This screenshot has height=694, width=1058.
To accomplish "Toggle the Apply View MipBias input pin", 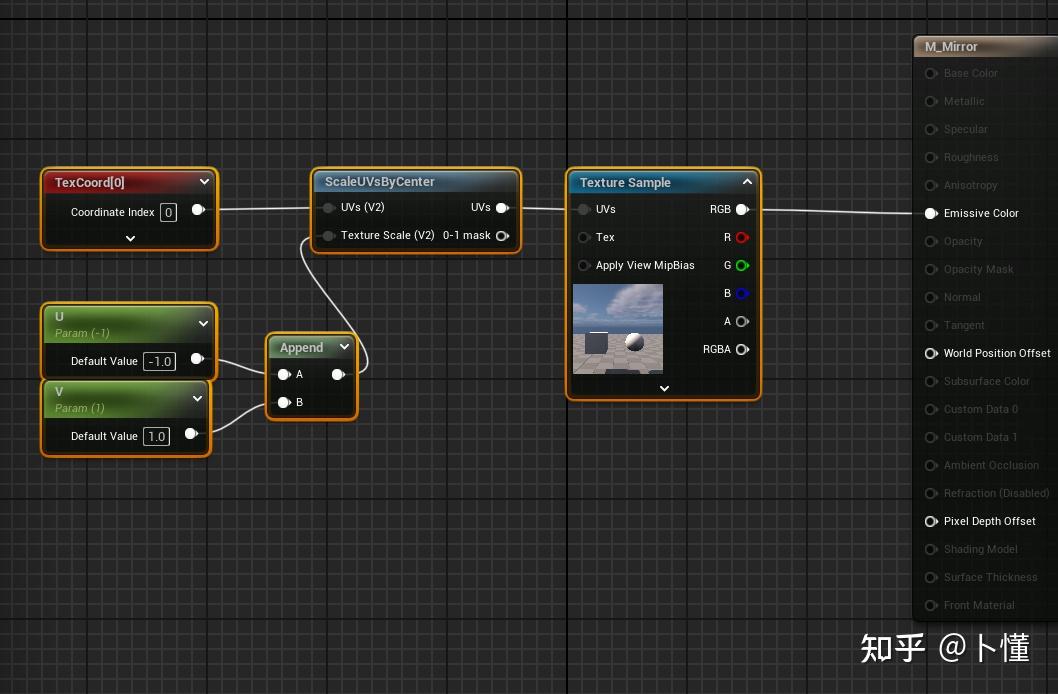I will [x=583, y=265].
